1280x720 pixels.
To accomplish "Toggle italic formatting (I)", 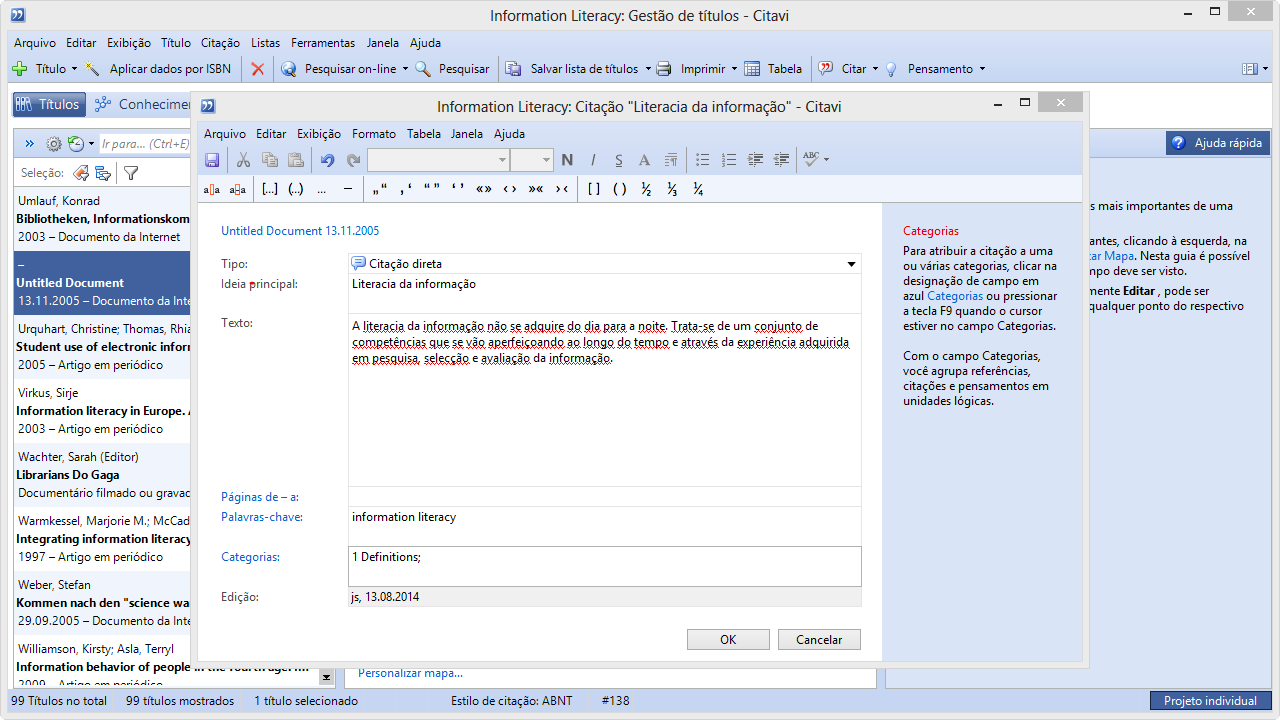I will 593,160.
